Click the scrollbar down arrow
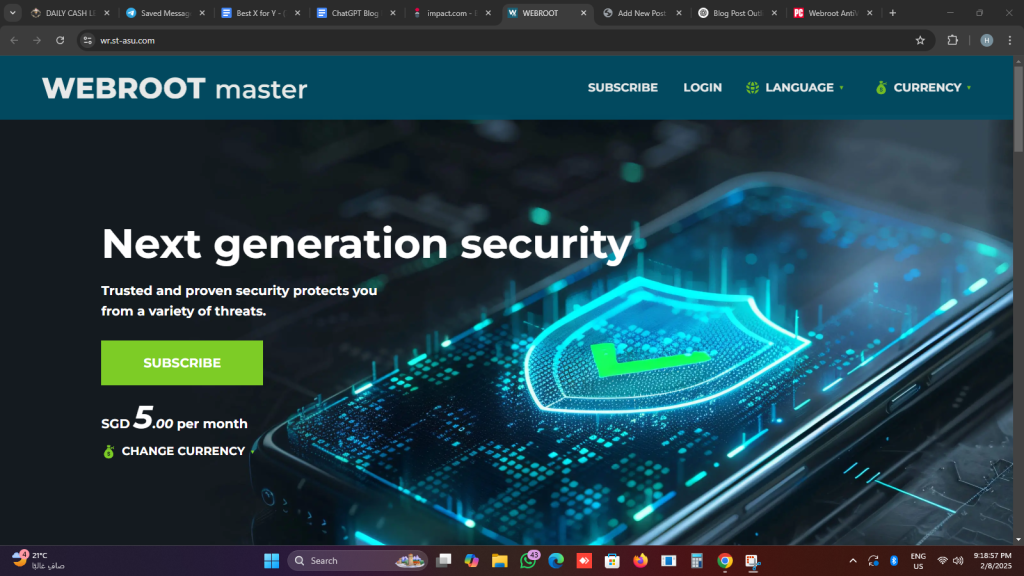Viewport: 1024px width, 576px height. (x=1018, y=539)
